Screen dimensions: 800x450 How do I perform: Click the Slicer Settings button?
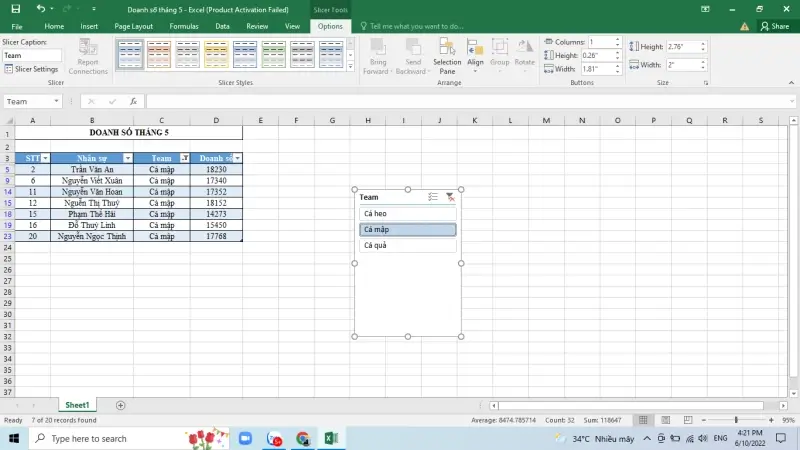tap(31, 69)
